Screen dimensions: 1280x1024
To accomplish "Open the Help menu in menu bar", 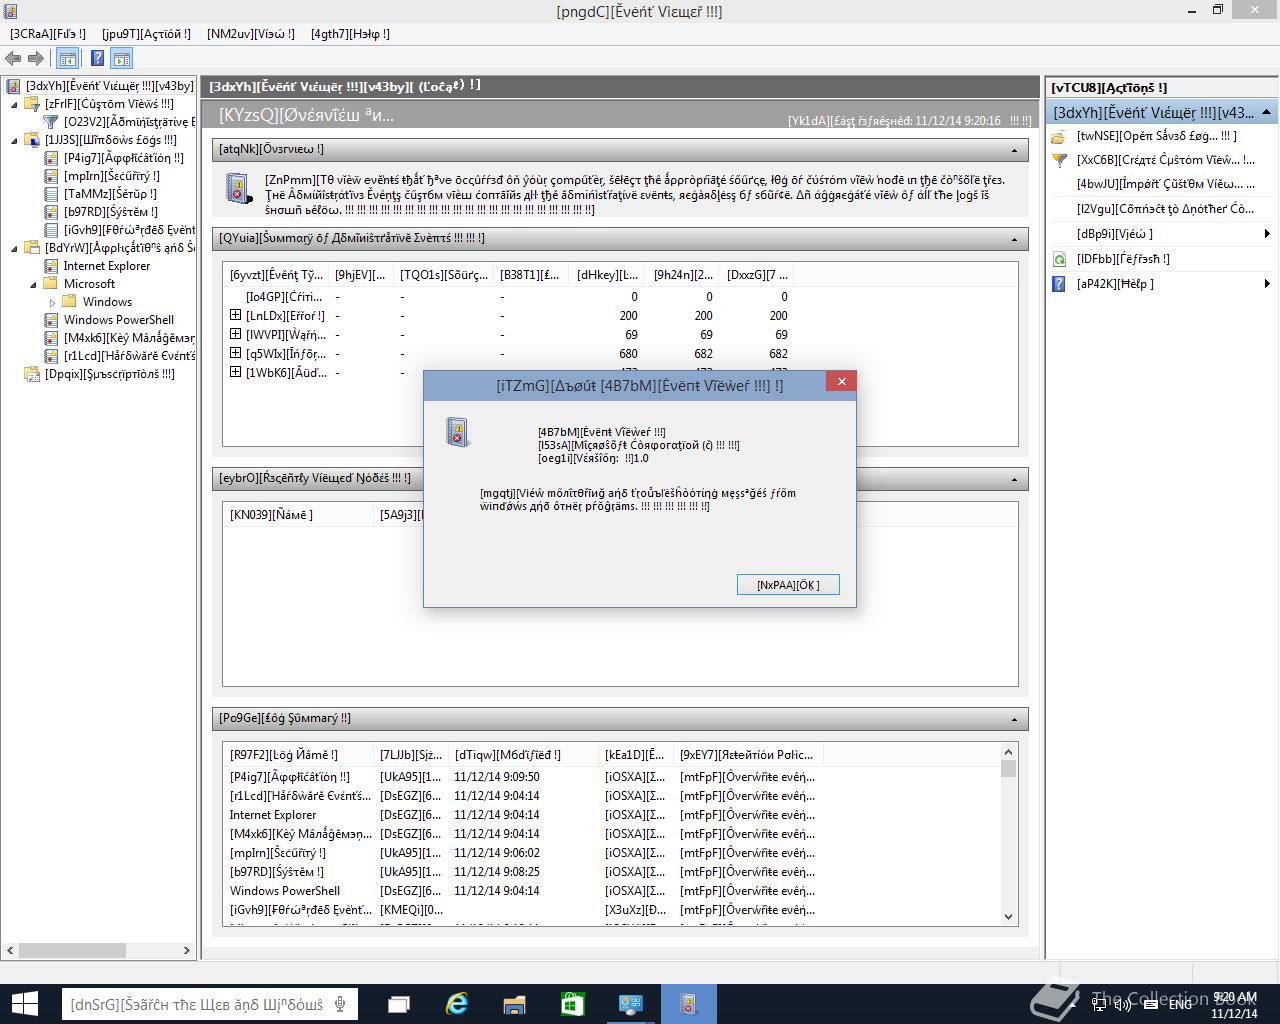I will coord(350,33).
